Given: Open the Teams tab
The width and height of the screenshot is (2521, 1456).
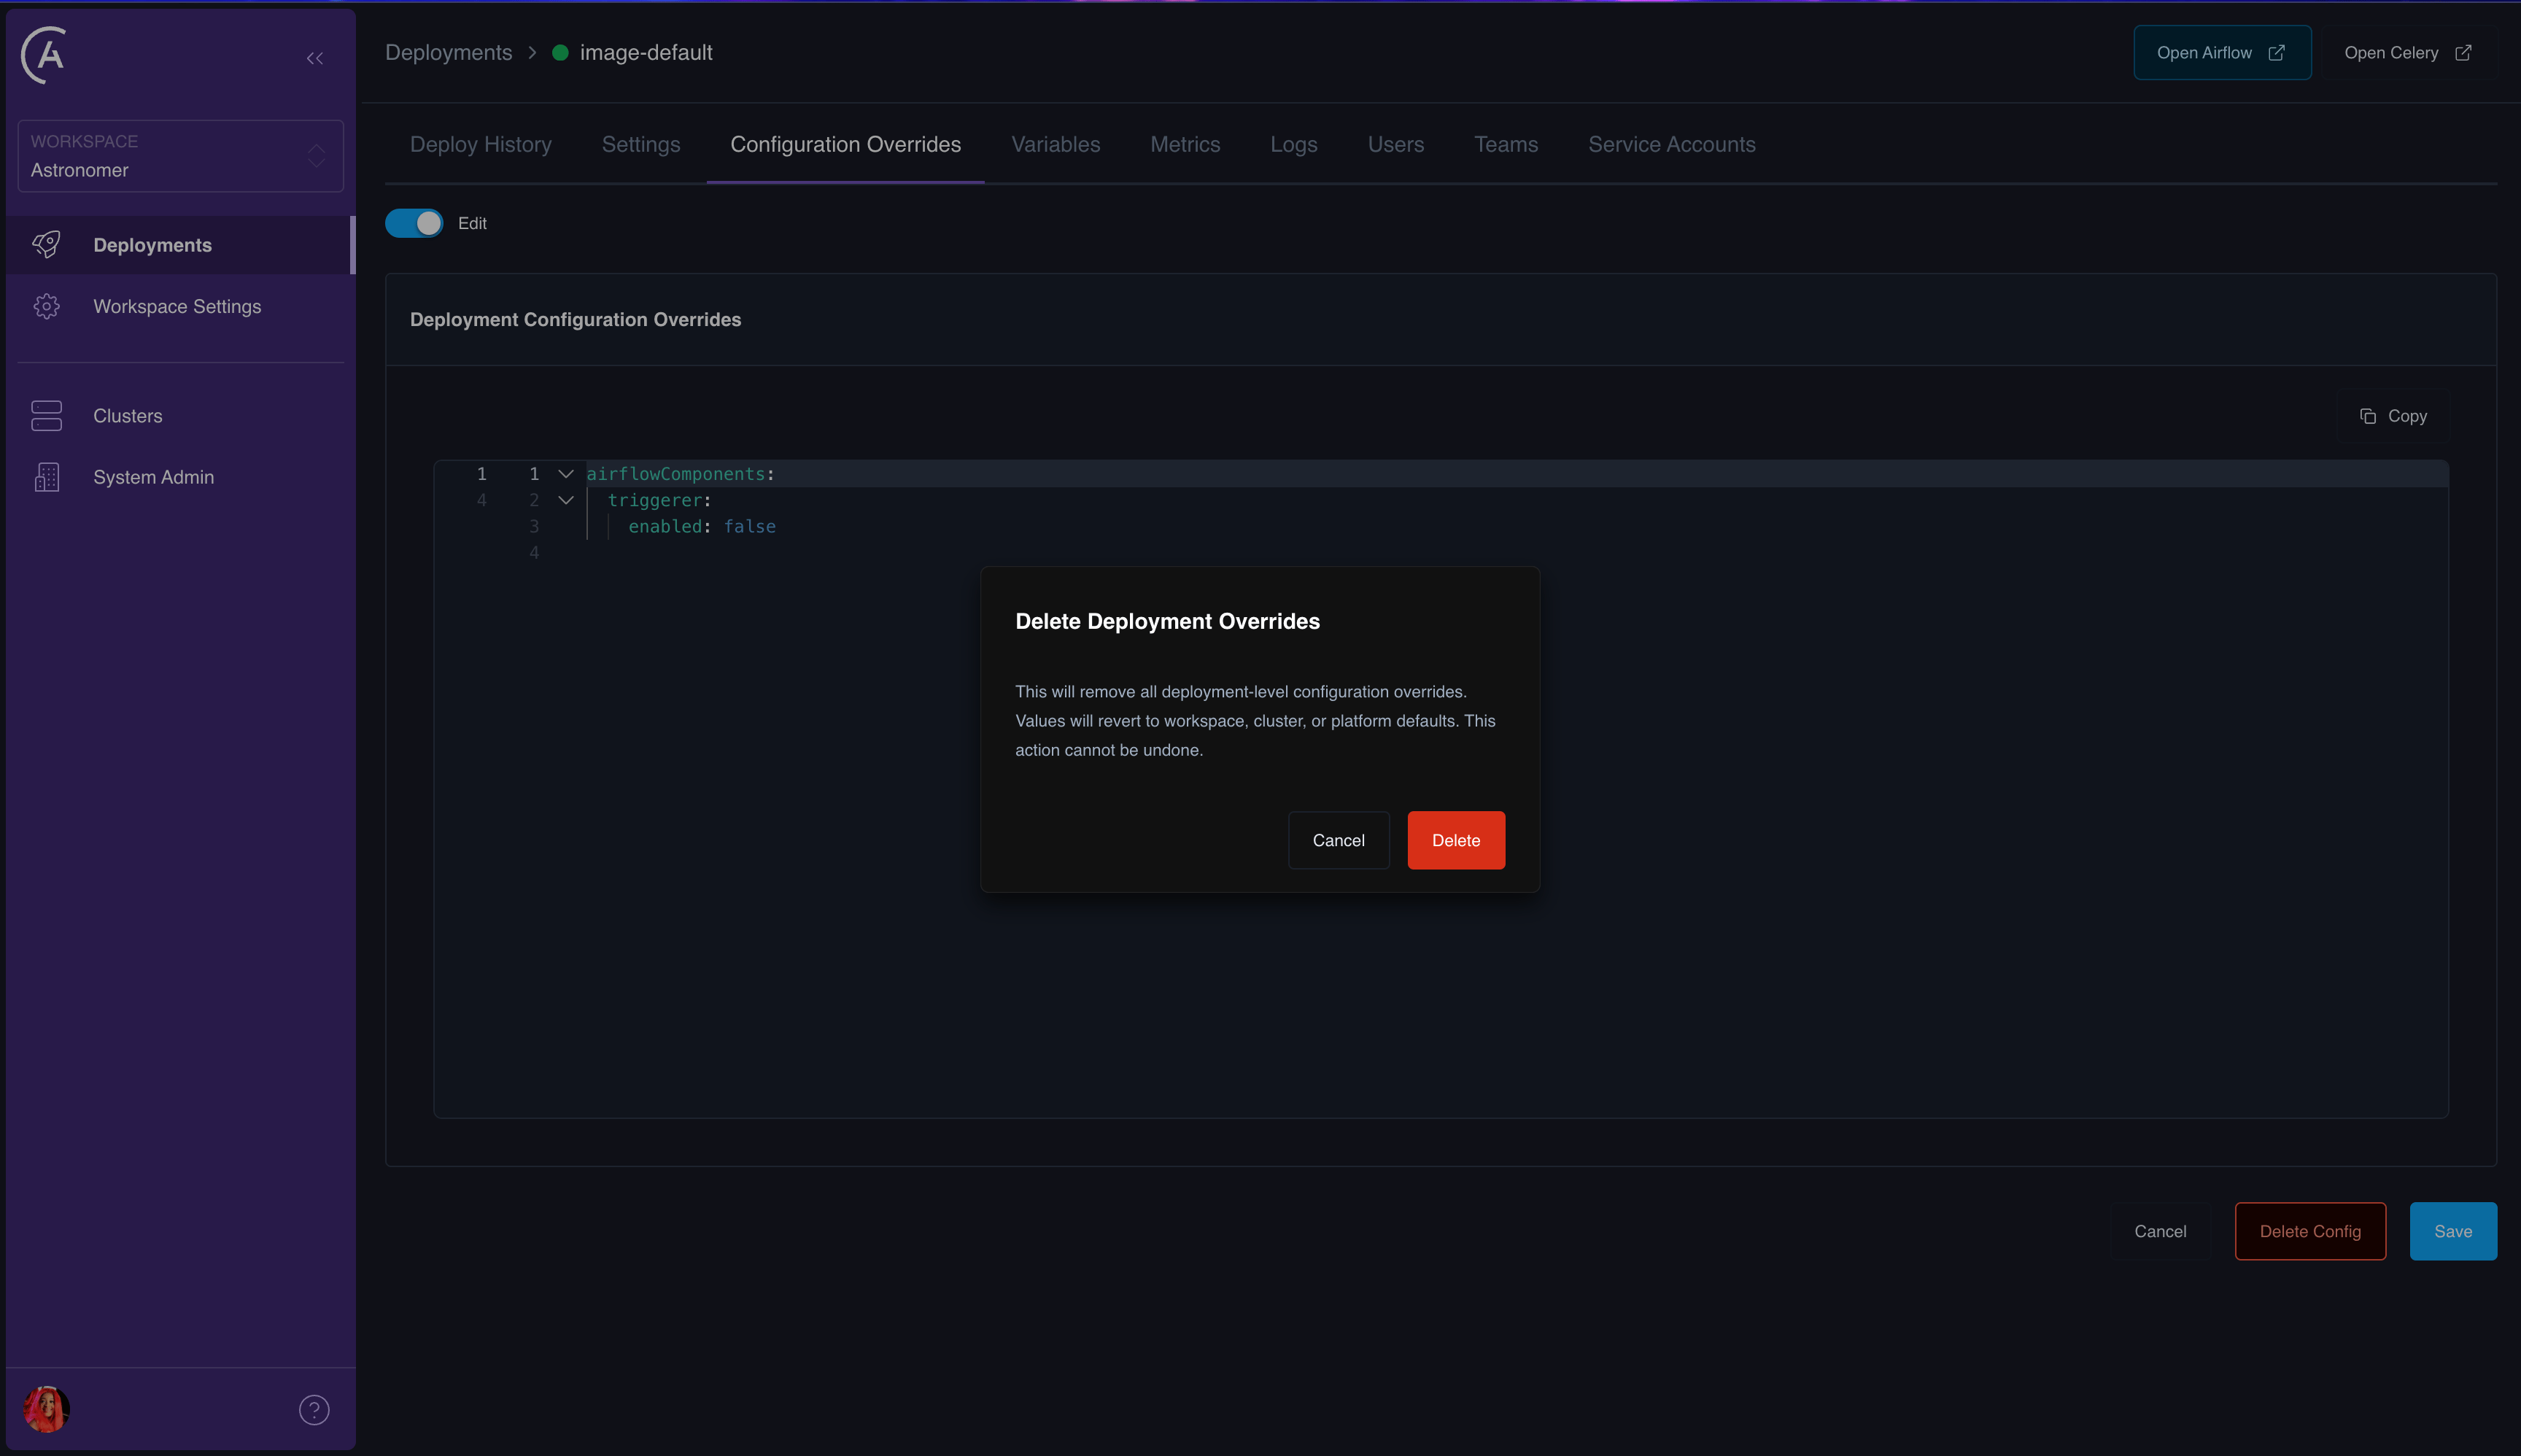Looking at the screenshot, I should 1506,144.
